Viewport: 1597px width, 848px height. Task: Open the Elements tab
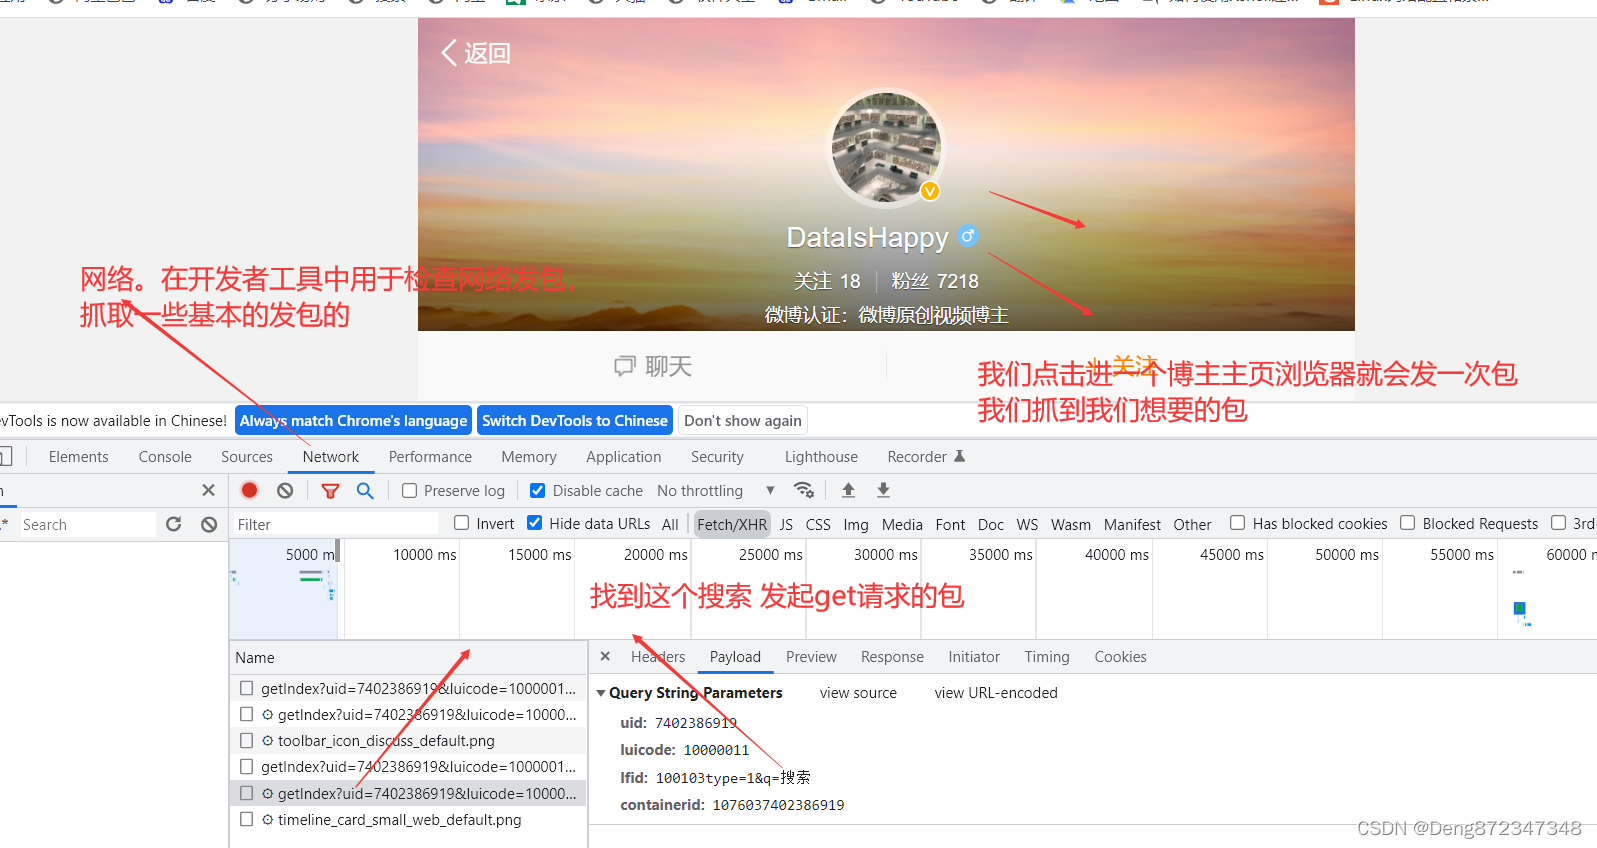(x=78, y=457)
